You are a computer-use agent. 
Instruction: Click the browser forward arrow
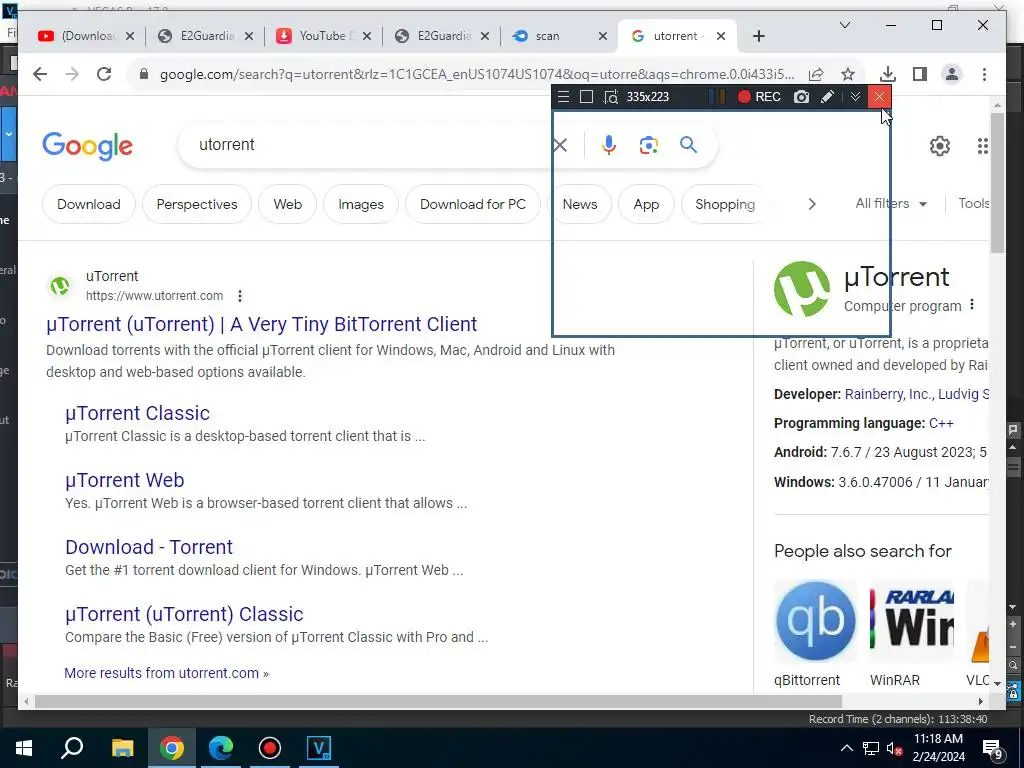coord(72,74)
